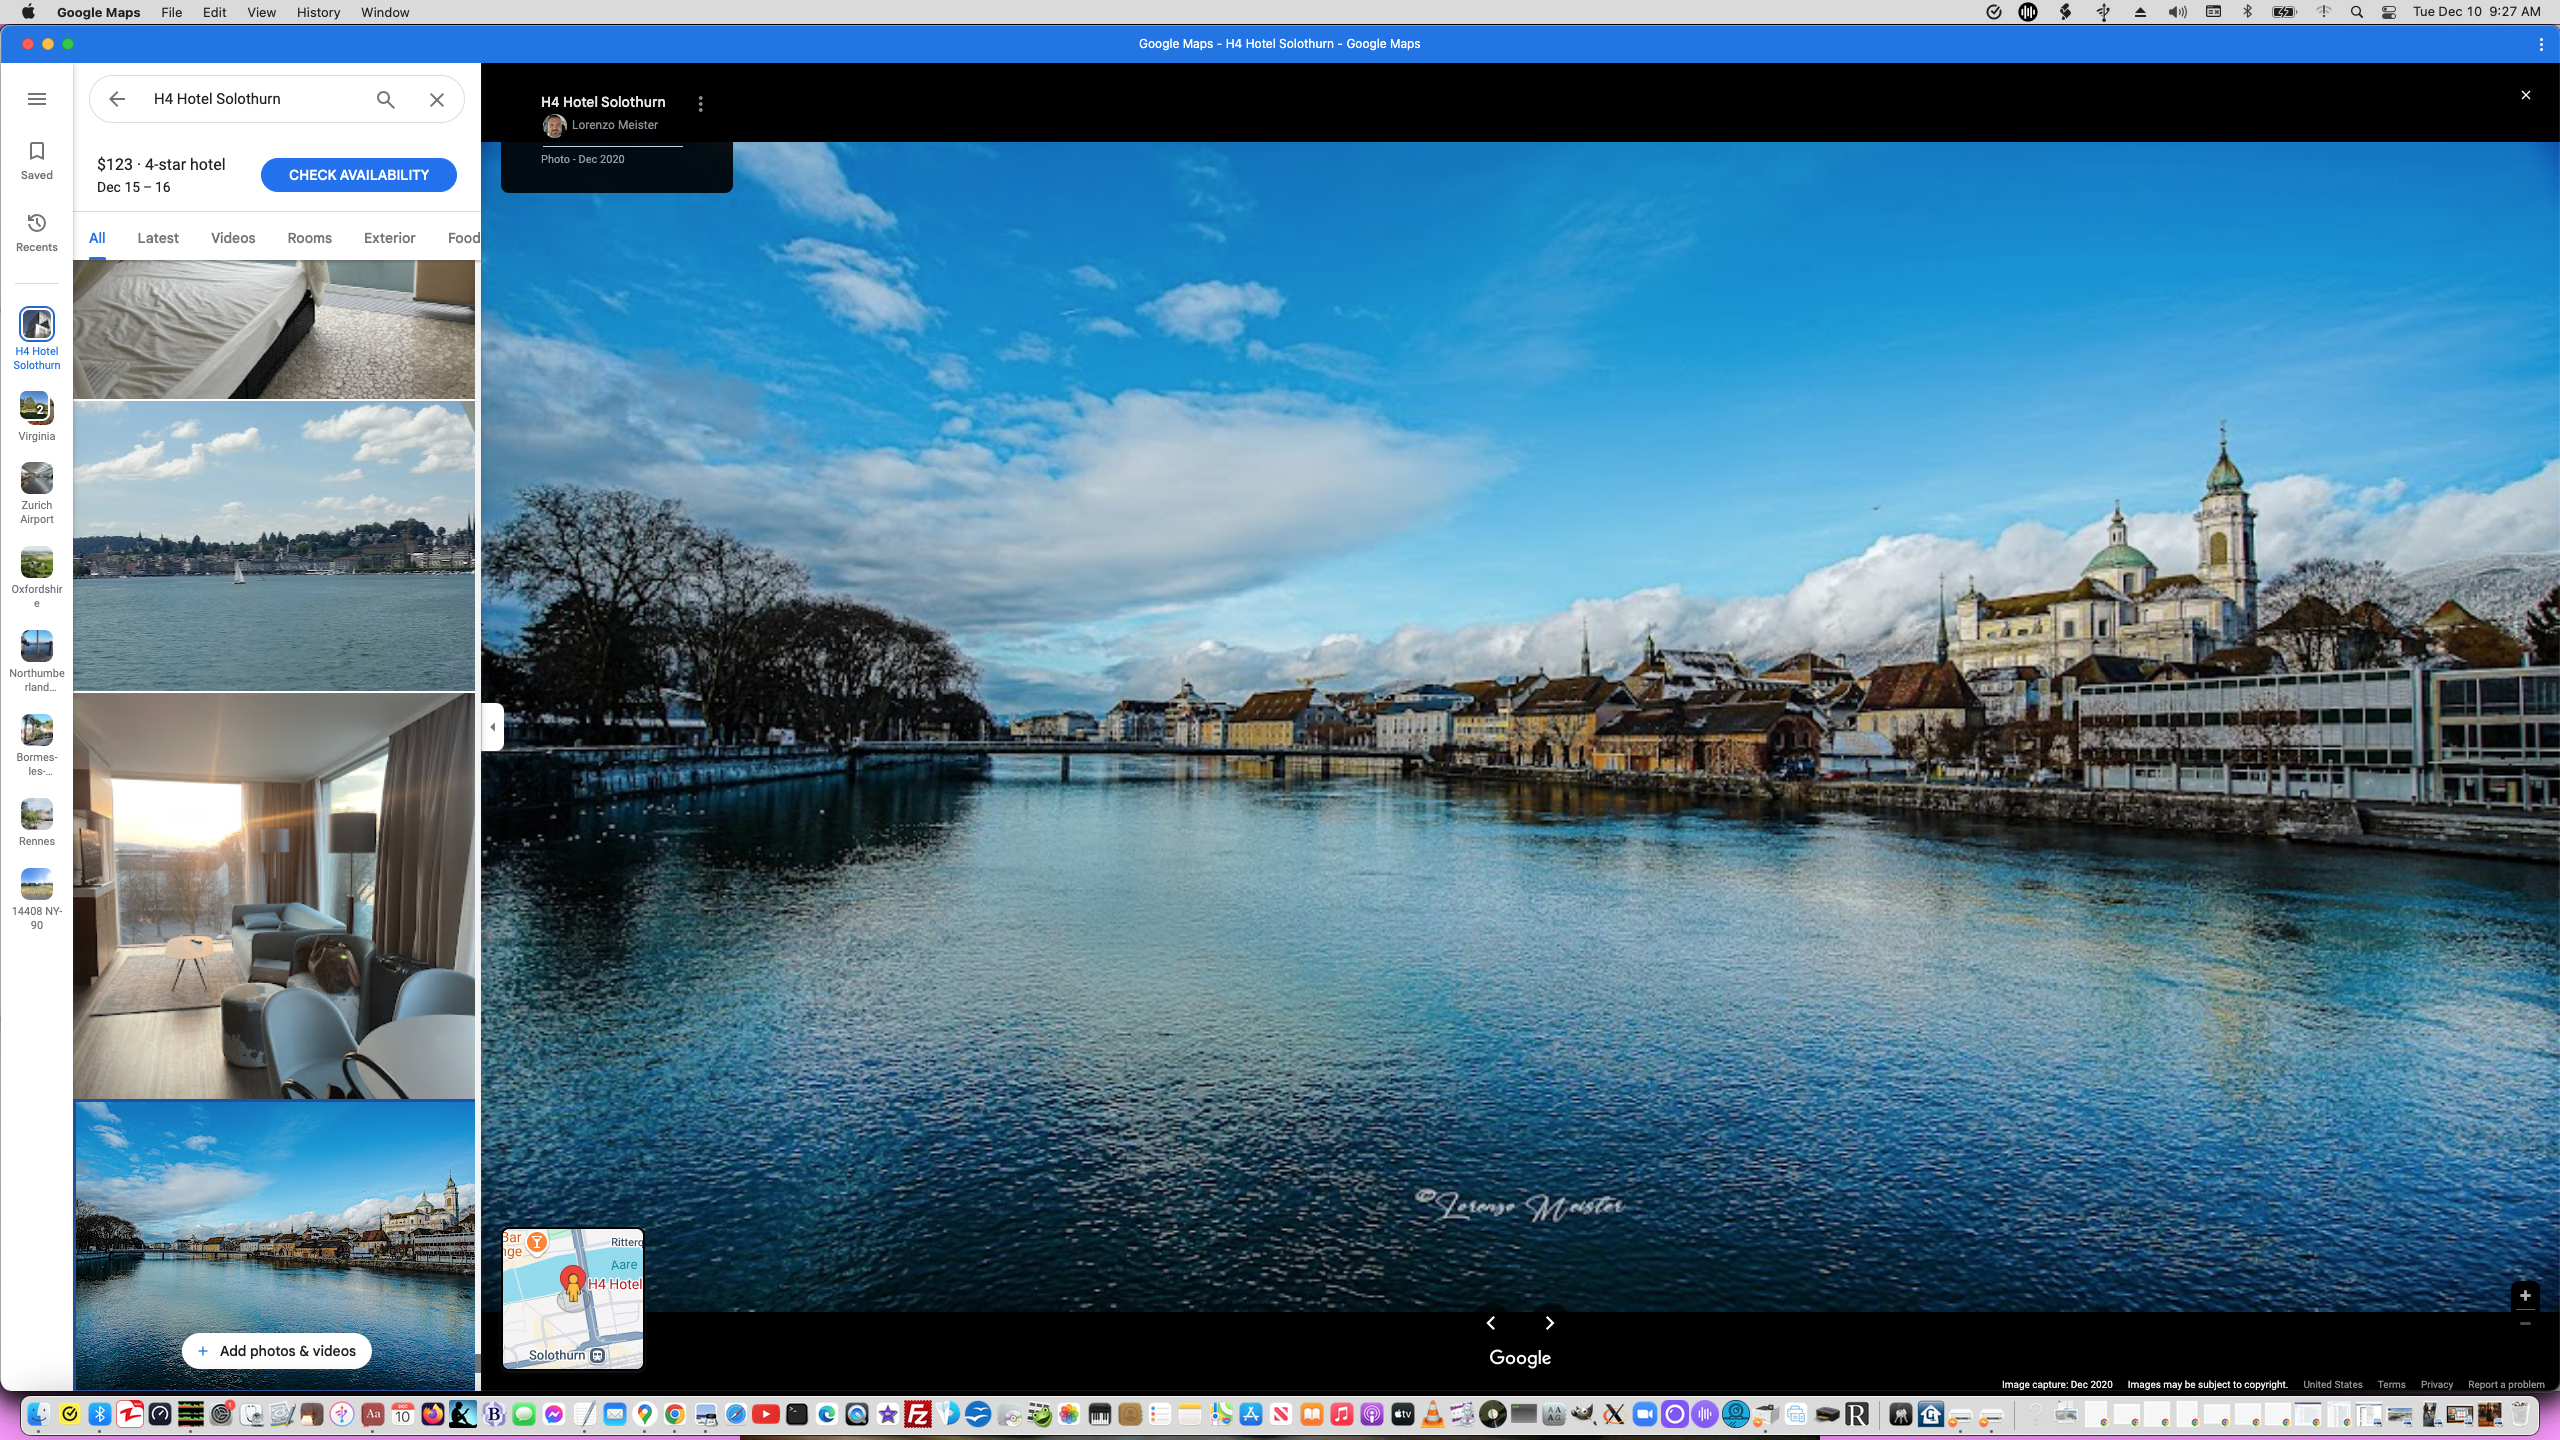Click Add photos & videos
The image size is (2560, 1440).
click(276, 1351)
